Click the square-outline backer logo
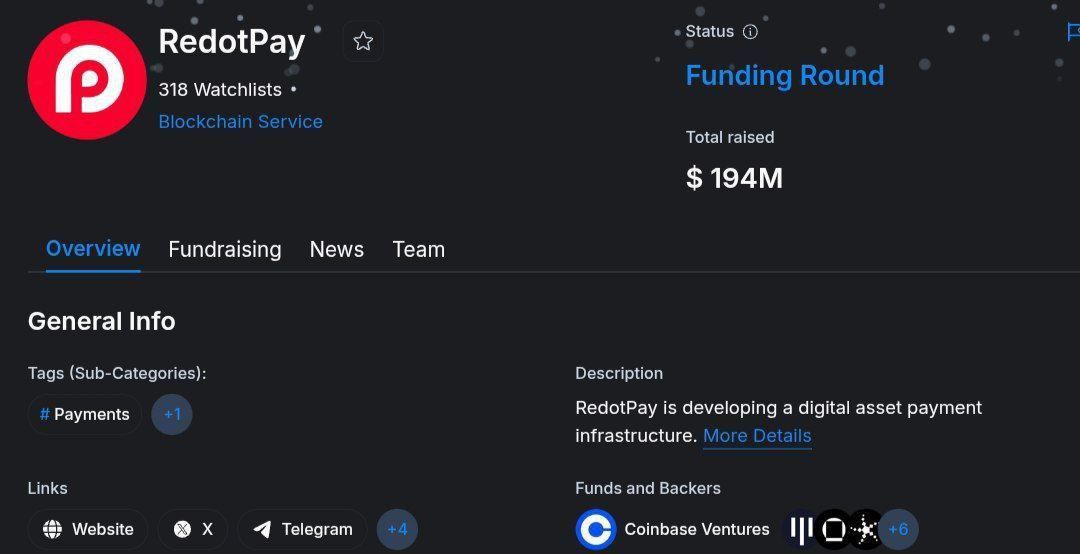This screenshot has height=554, width=1080. click(834, 529)
